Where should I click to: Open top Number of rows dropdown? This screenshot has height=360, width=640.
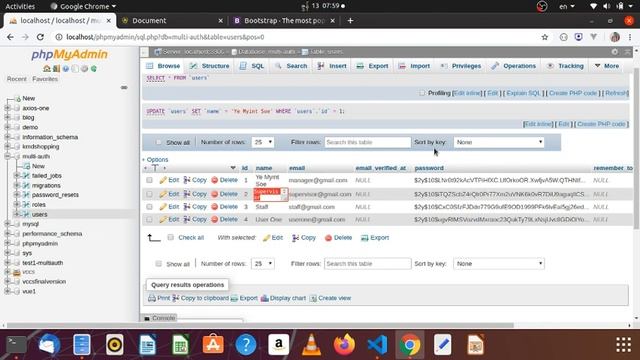(262, 142)
